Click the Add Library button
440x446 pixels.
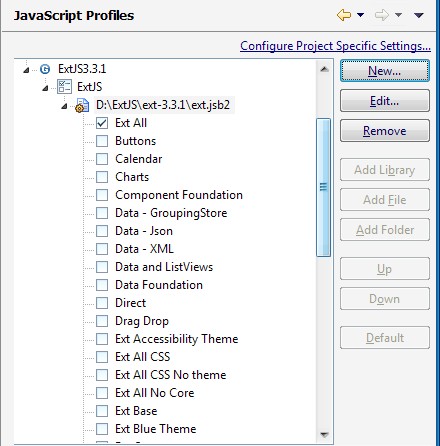385,170
